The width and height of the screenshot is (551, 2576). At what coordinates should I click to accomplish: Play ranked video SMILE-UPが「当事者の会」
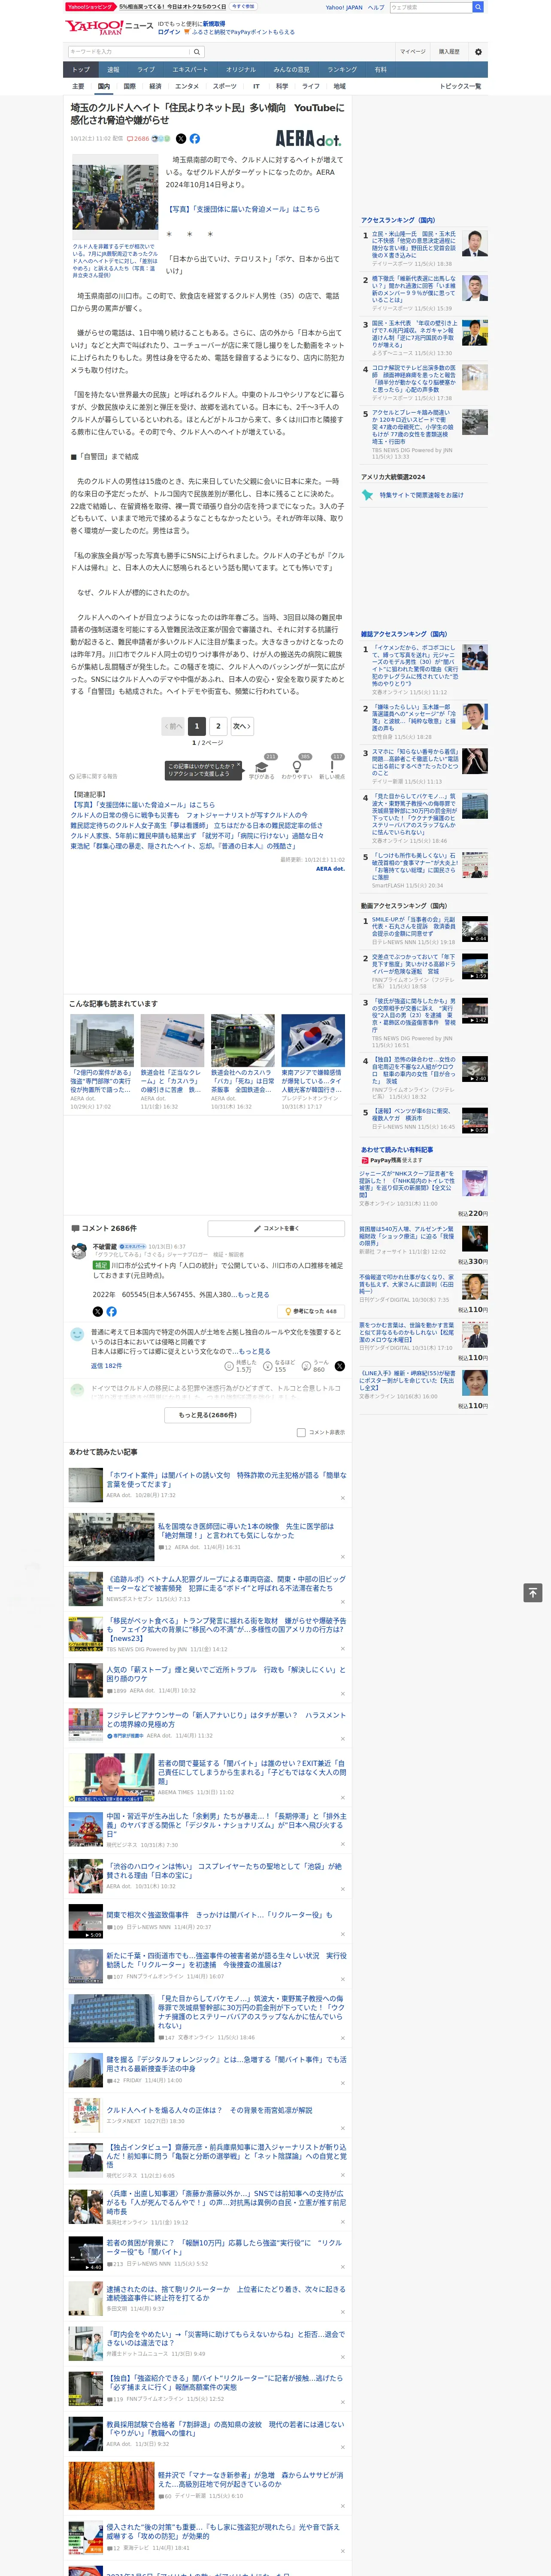(475, 929)
